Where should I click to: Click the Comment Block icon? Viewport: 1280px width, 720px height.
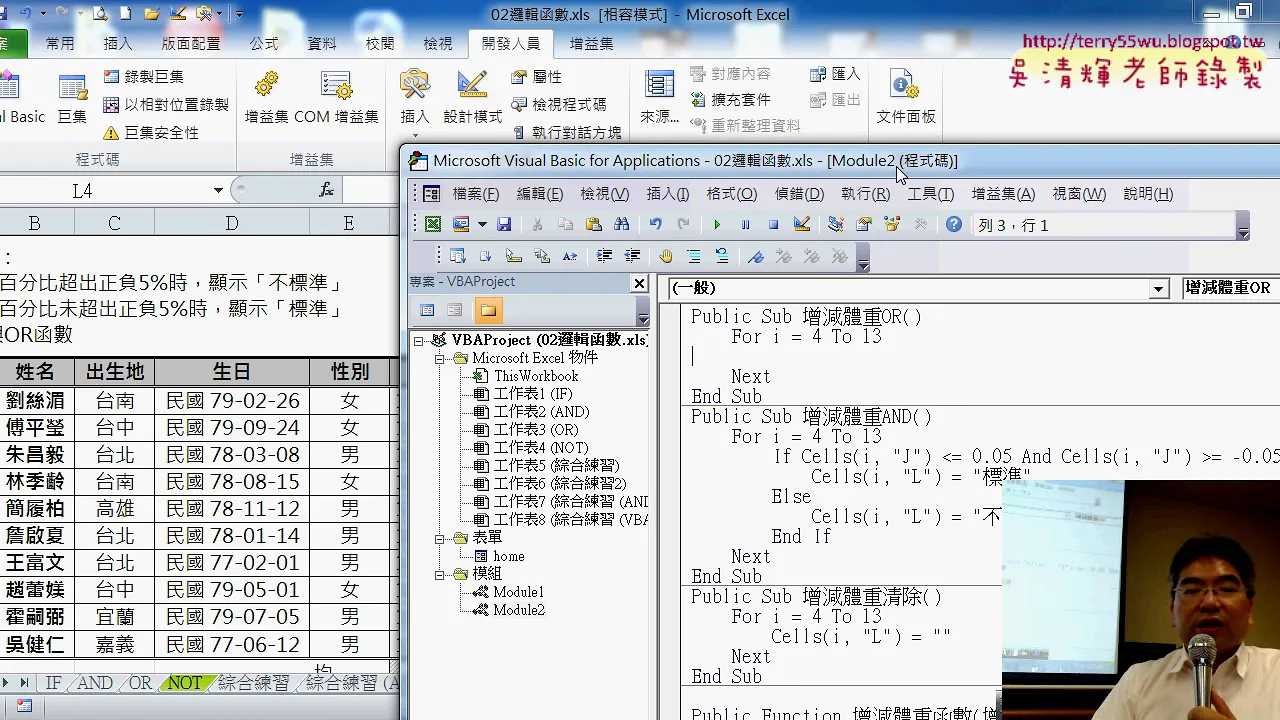pos(694,257)
